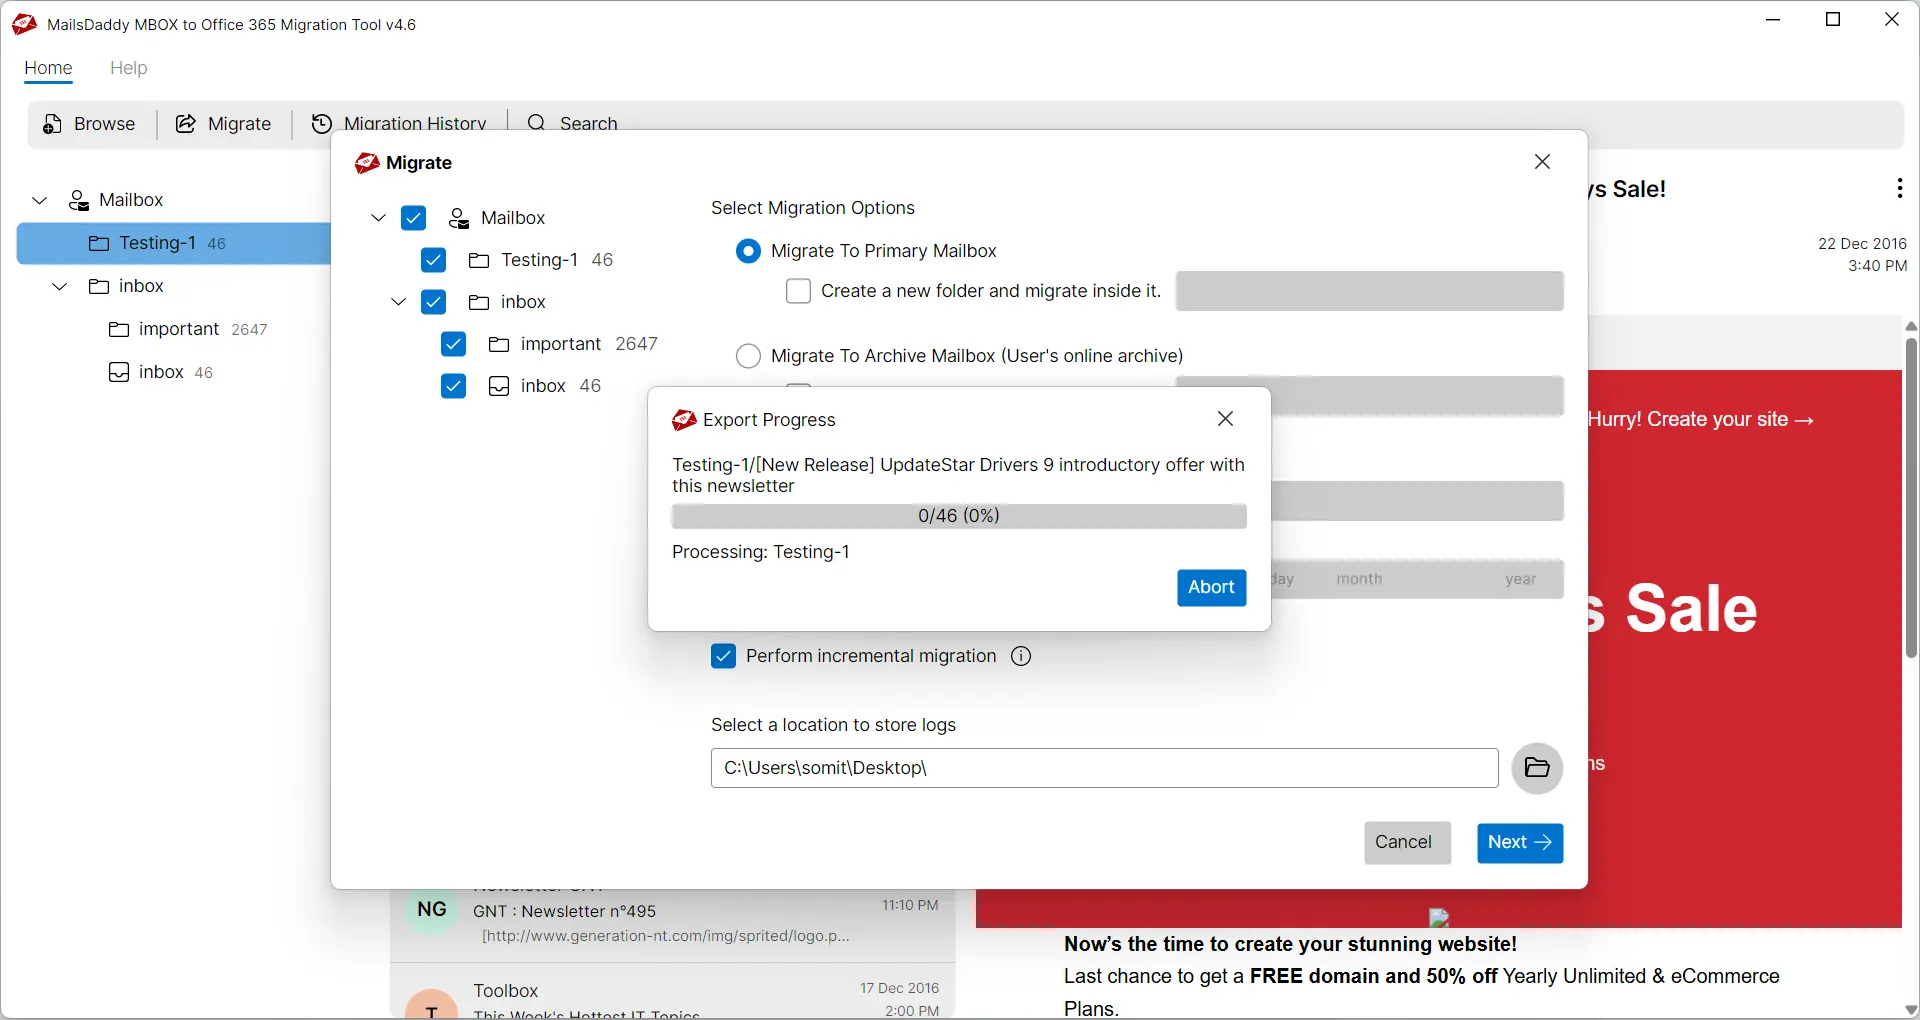Enable Create a new folder checkbox
Screen dimensions: 1920x1020
tap(798, 291)
